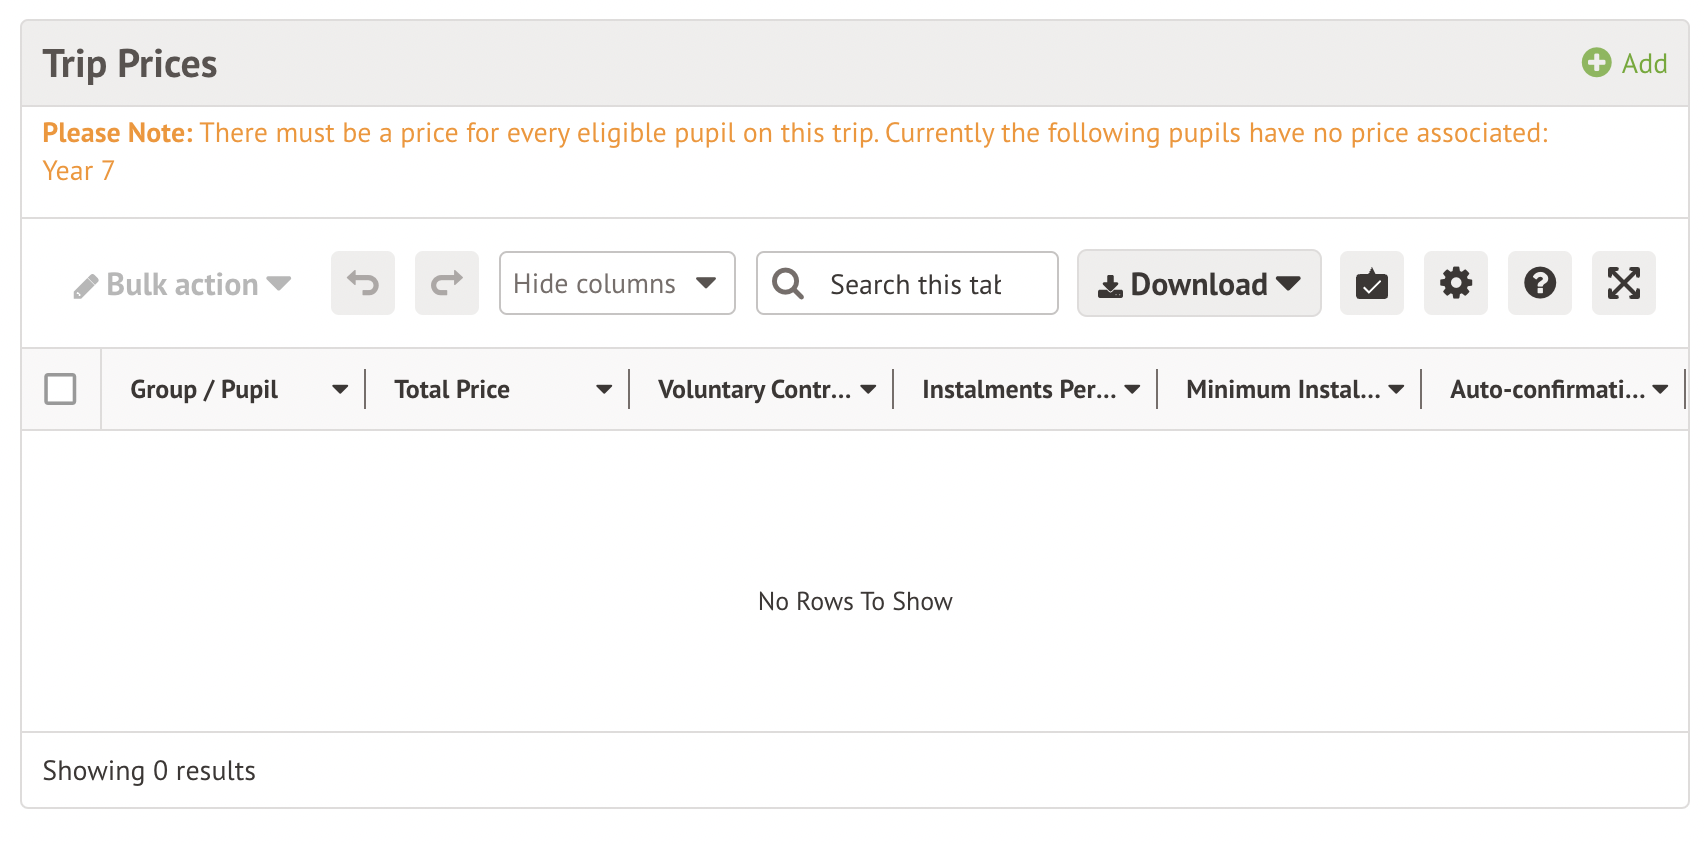
Task: Expand table to fullscreen
Action: pyautogui.click(x=1624, y=284)
